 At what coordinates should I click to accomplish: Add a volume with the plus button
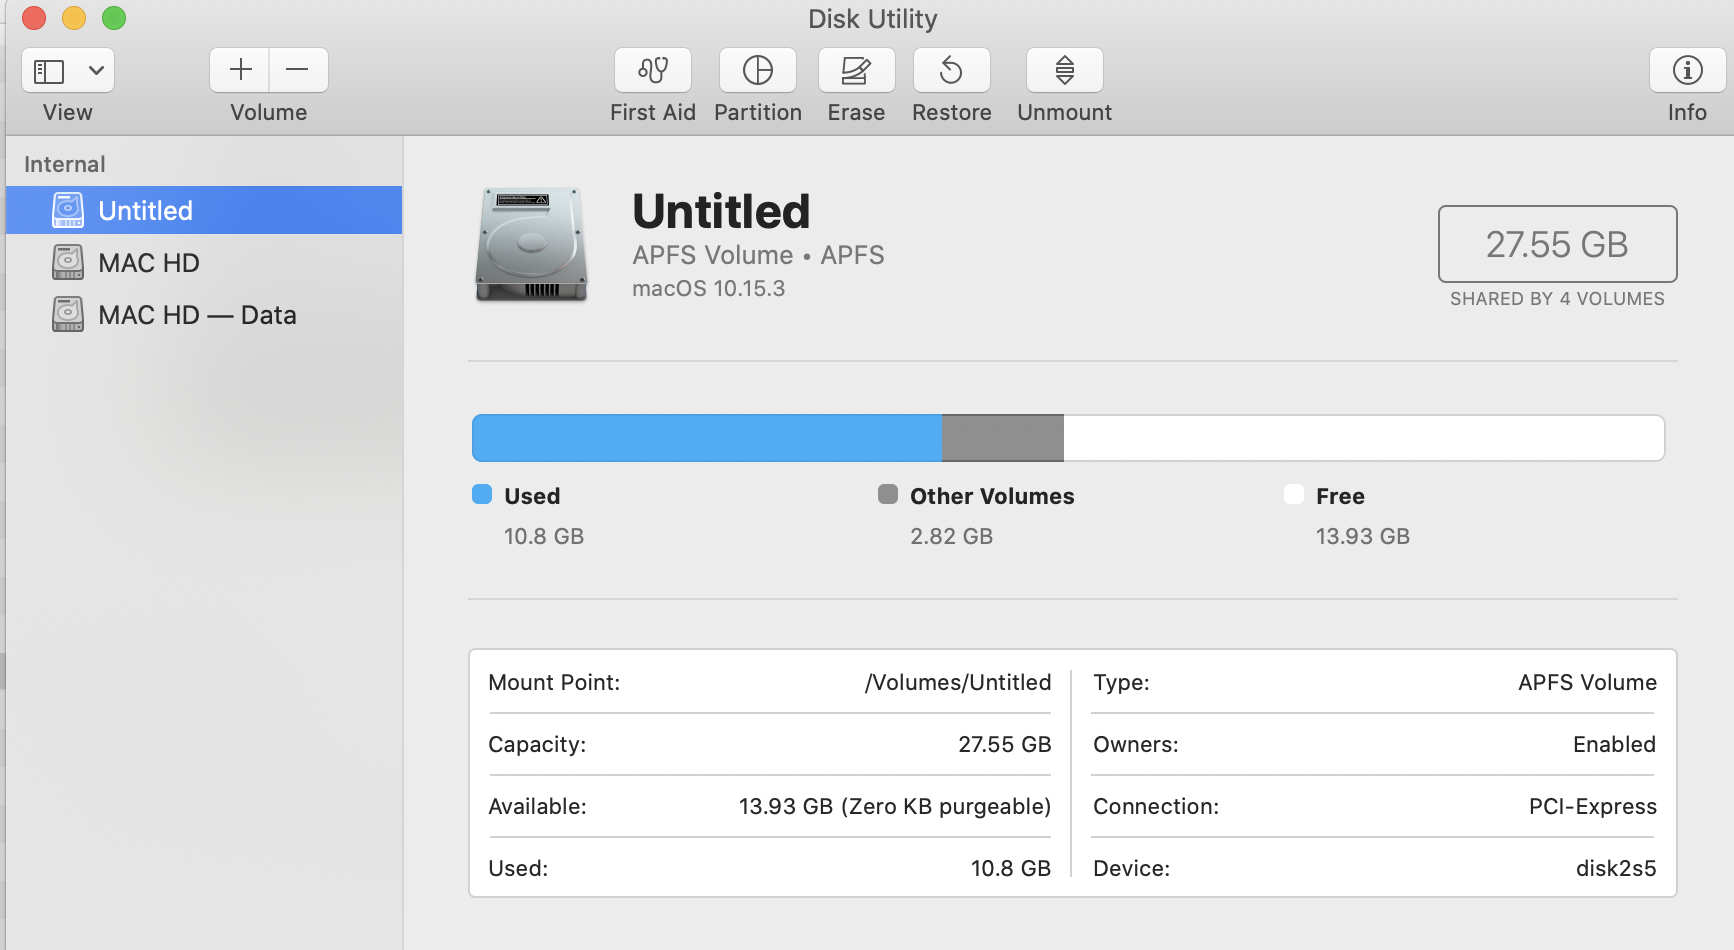click(x=240, y=70)
